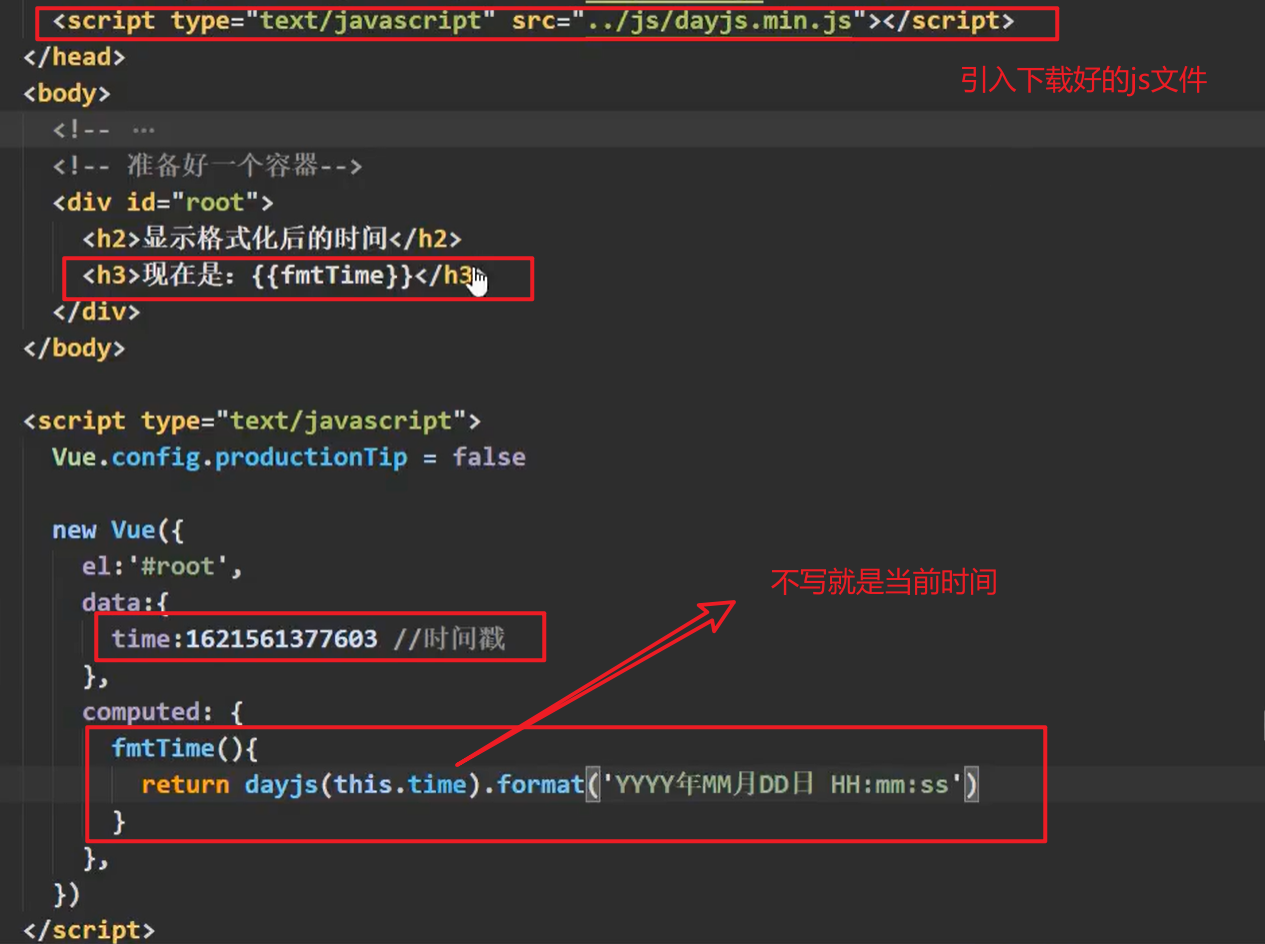Click the "data:{" property line

click(x=126, y=603)
